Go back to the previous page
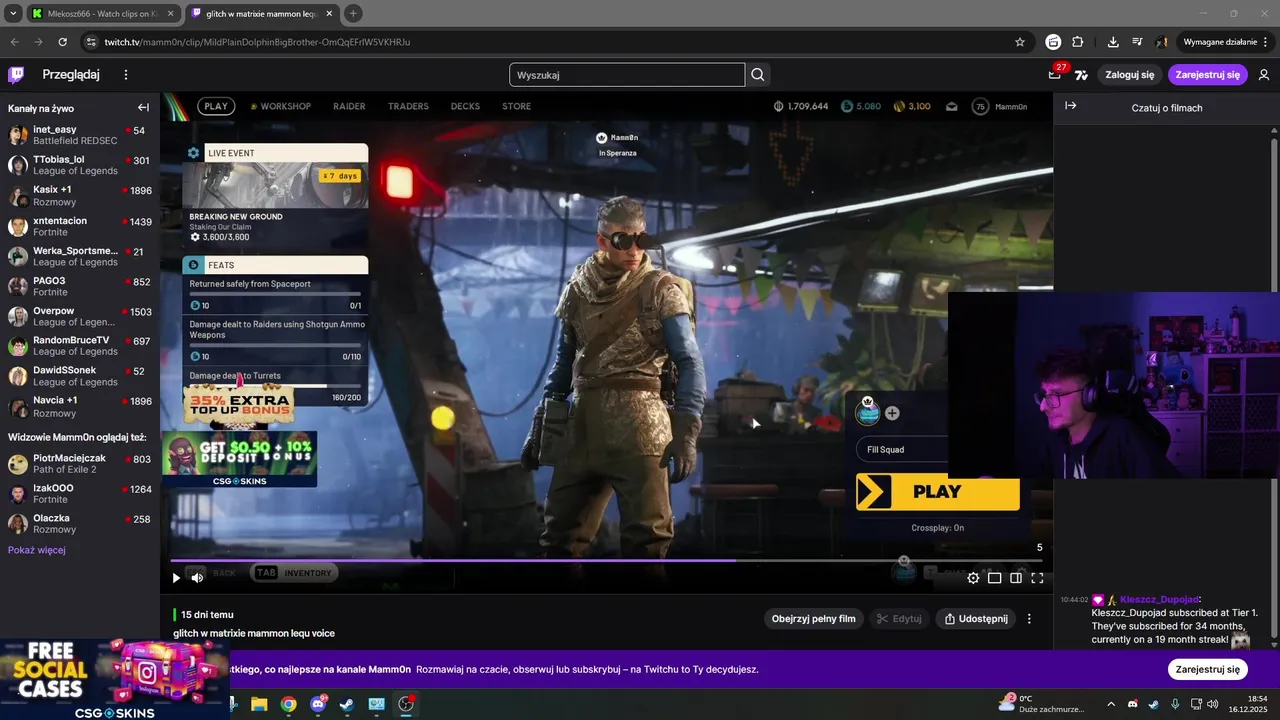Screen dimensions: 1280x720 click(14, 42)
